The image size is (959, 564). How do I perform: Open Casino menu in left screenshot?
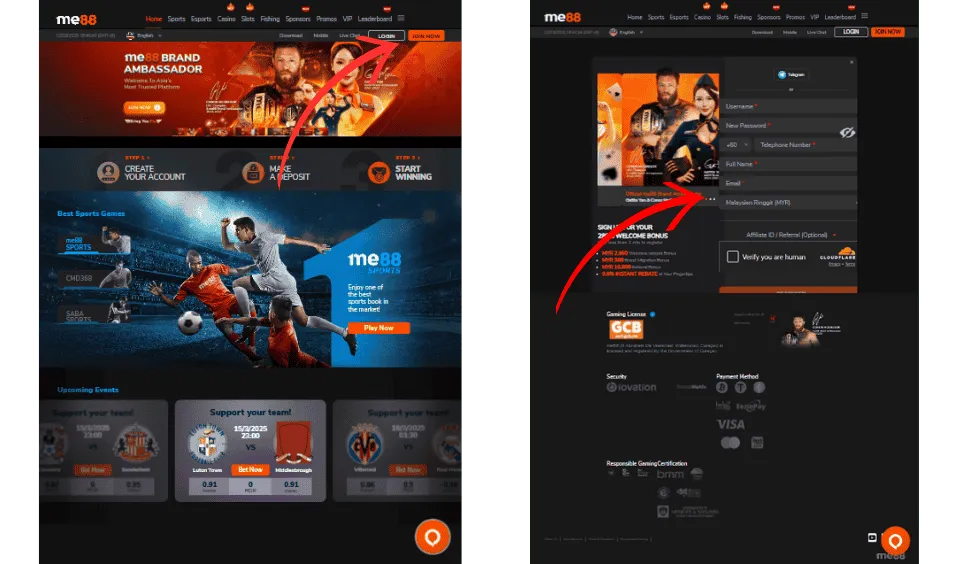pos(226,19)
